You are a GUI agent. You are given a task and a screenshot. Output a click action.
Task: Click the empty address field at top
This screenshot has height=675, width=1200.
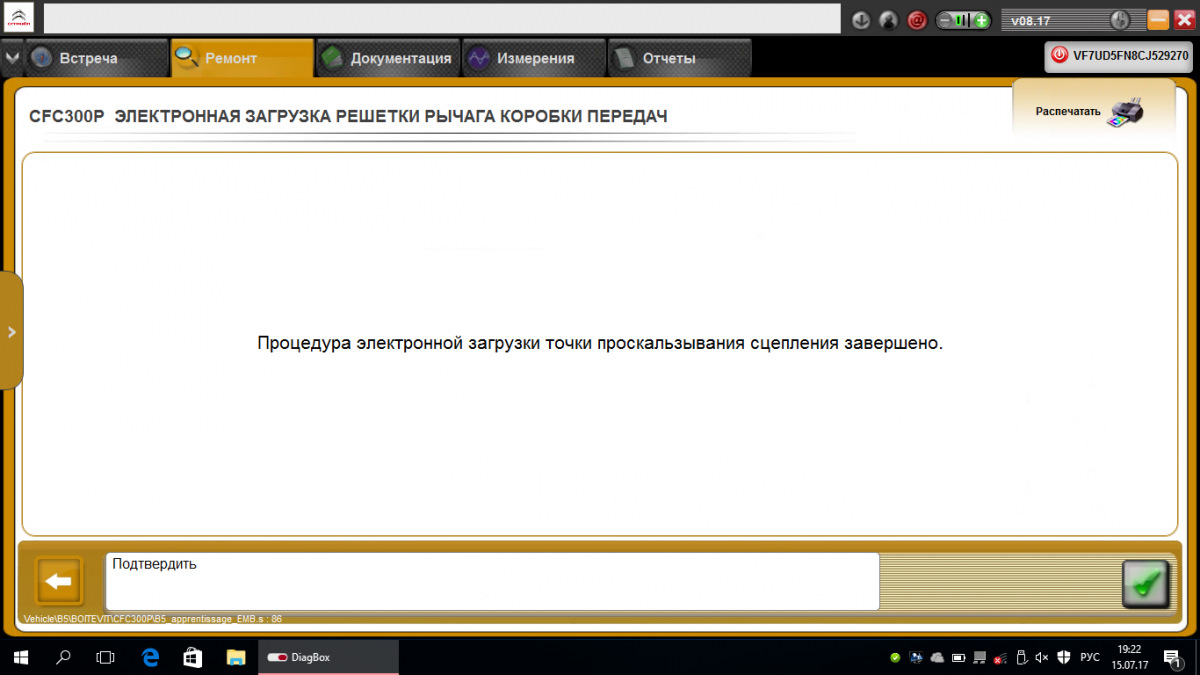pyautogui.click(x=442, y=18)
